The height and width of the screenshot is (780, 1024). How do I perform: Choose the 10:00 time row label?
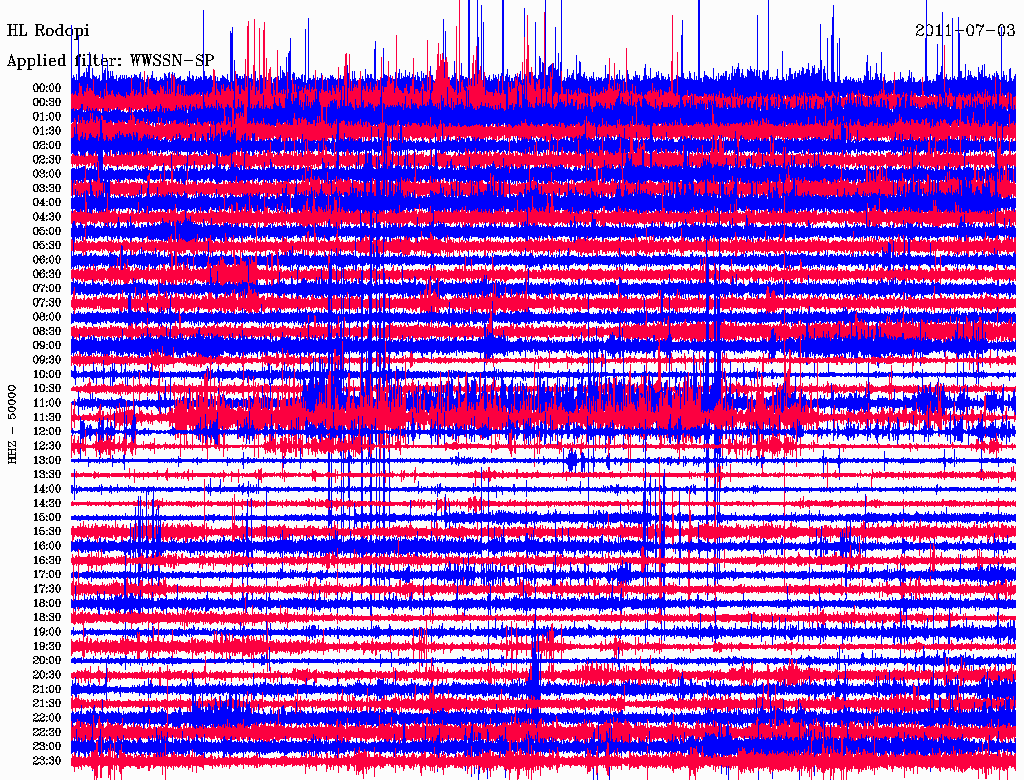click(47, 374)
